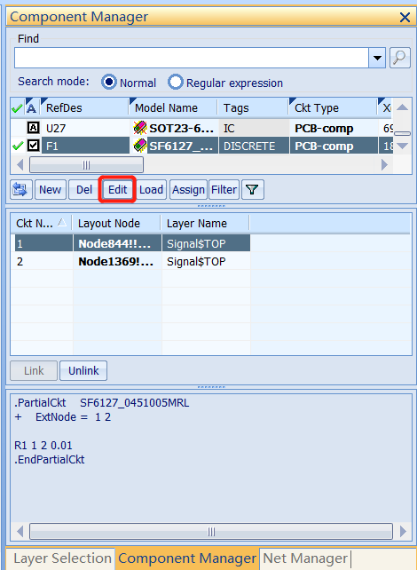
Task: Click the '.PartialCkt SF6127_0451005MRL' line
Action: (x=102, y=403)
